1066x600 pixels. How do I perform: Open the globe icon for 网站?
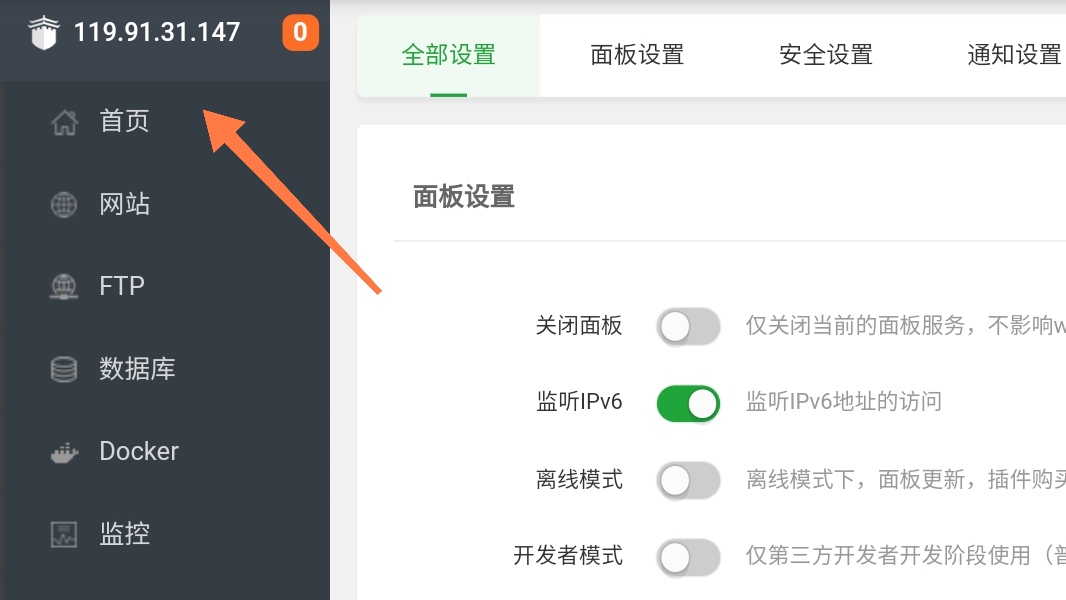tap(64, 205)
